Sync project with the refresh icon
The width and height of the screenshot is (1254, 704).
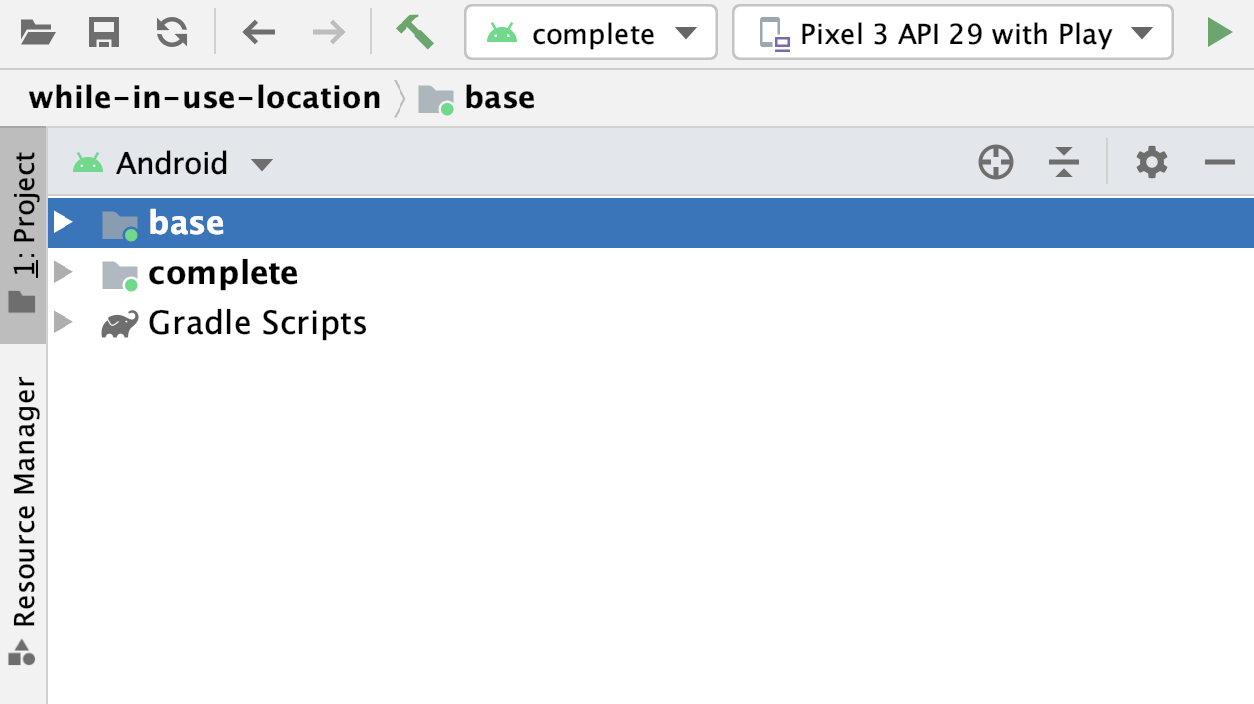pyautogui.click(x=172, y=33)
